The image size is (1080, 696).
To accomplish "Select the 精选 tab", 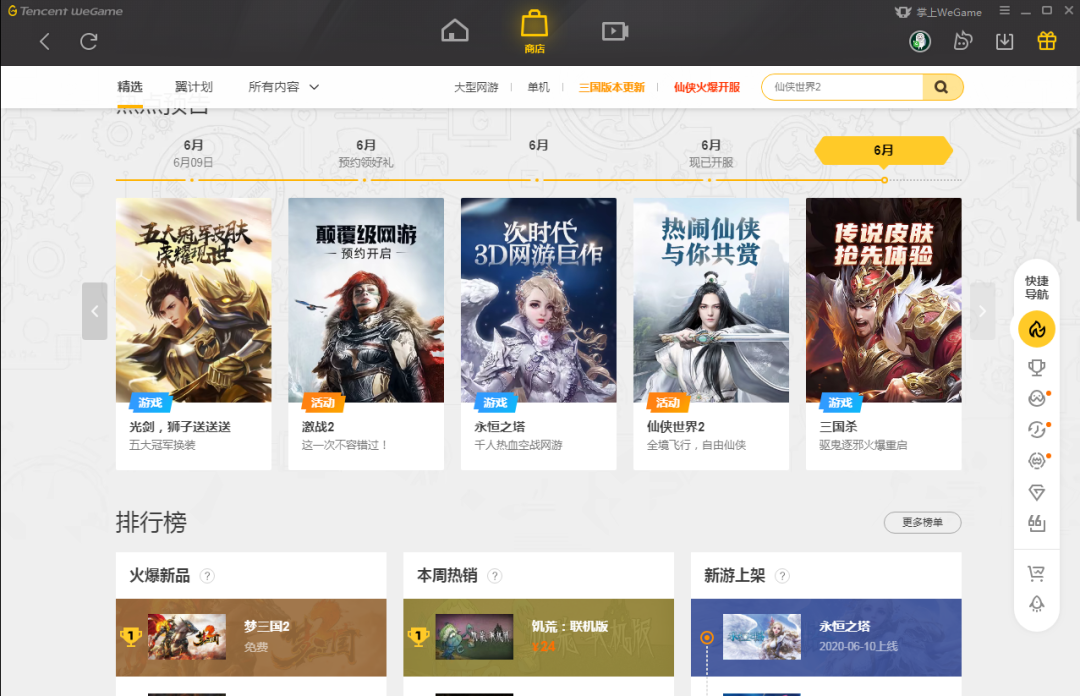I will [x=130, y=87].
